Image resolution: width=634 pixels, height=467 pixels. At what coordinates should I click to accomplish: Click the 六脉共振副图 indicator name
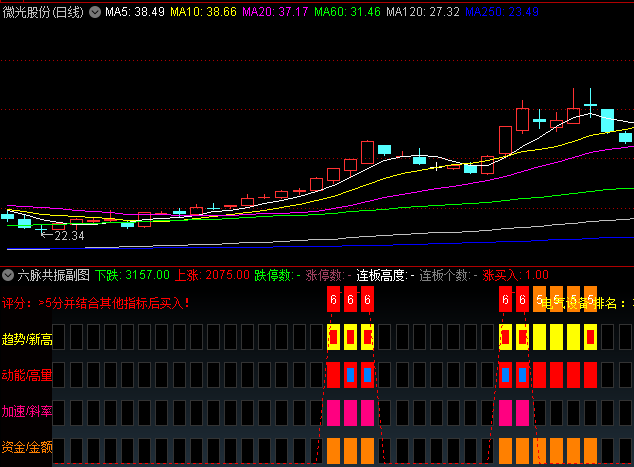tap(53, 275)
